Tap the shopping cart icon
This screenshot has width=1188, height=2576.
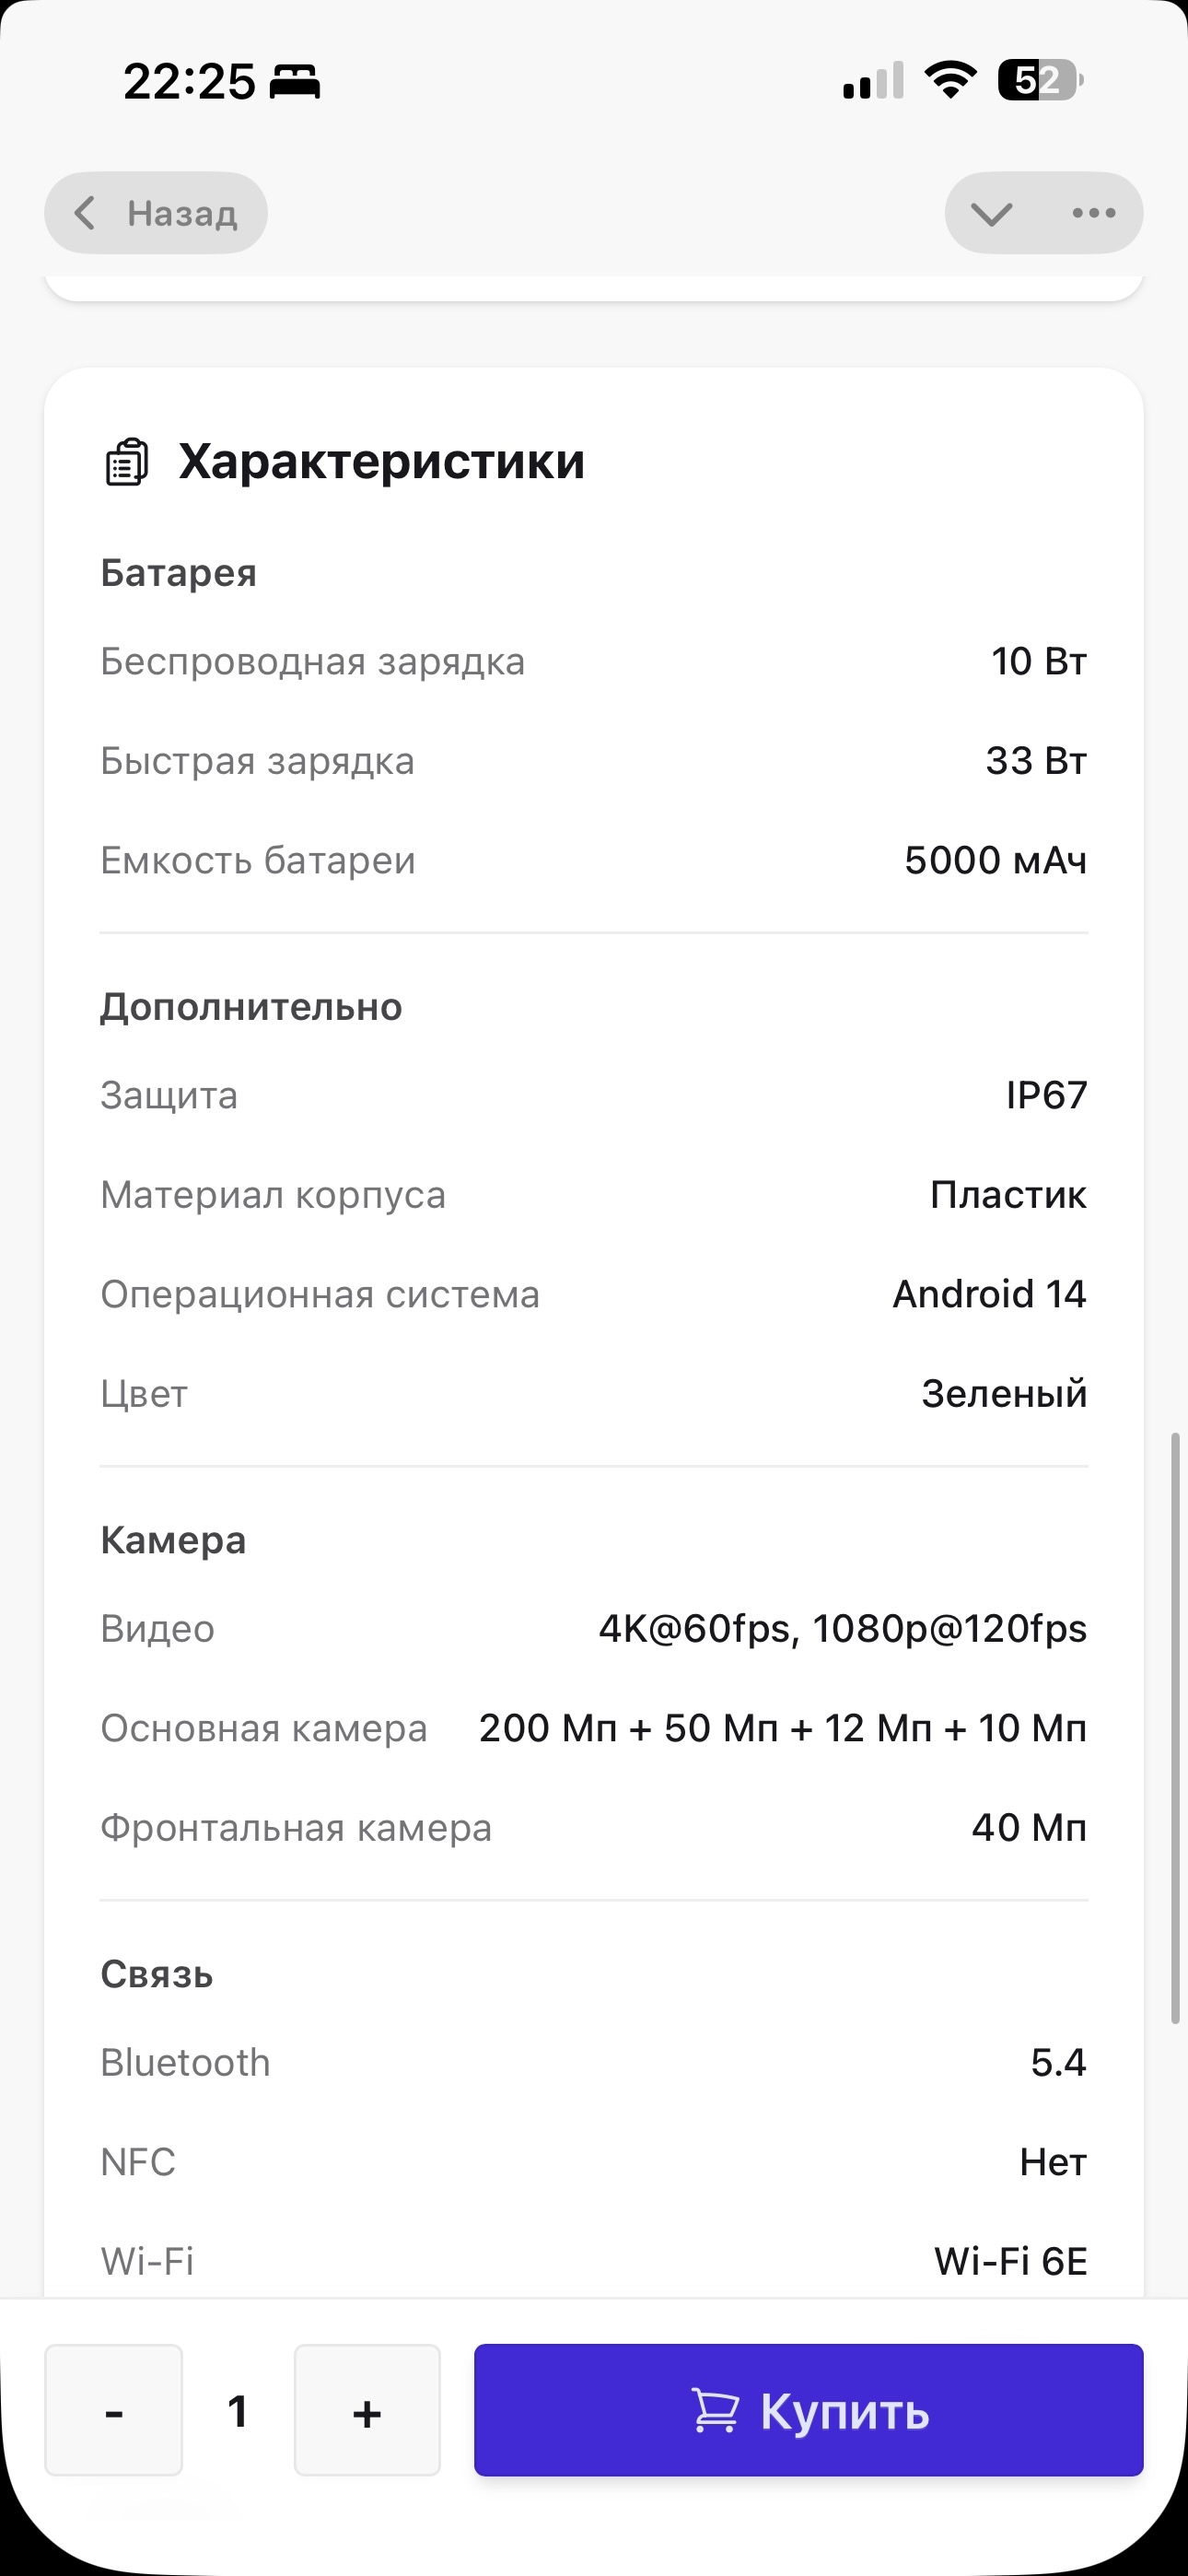point(715,2411)
